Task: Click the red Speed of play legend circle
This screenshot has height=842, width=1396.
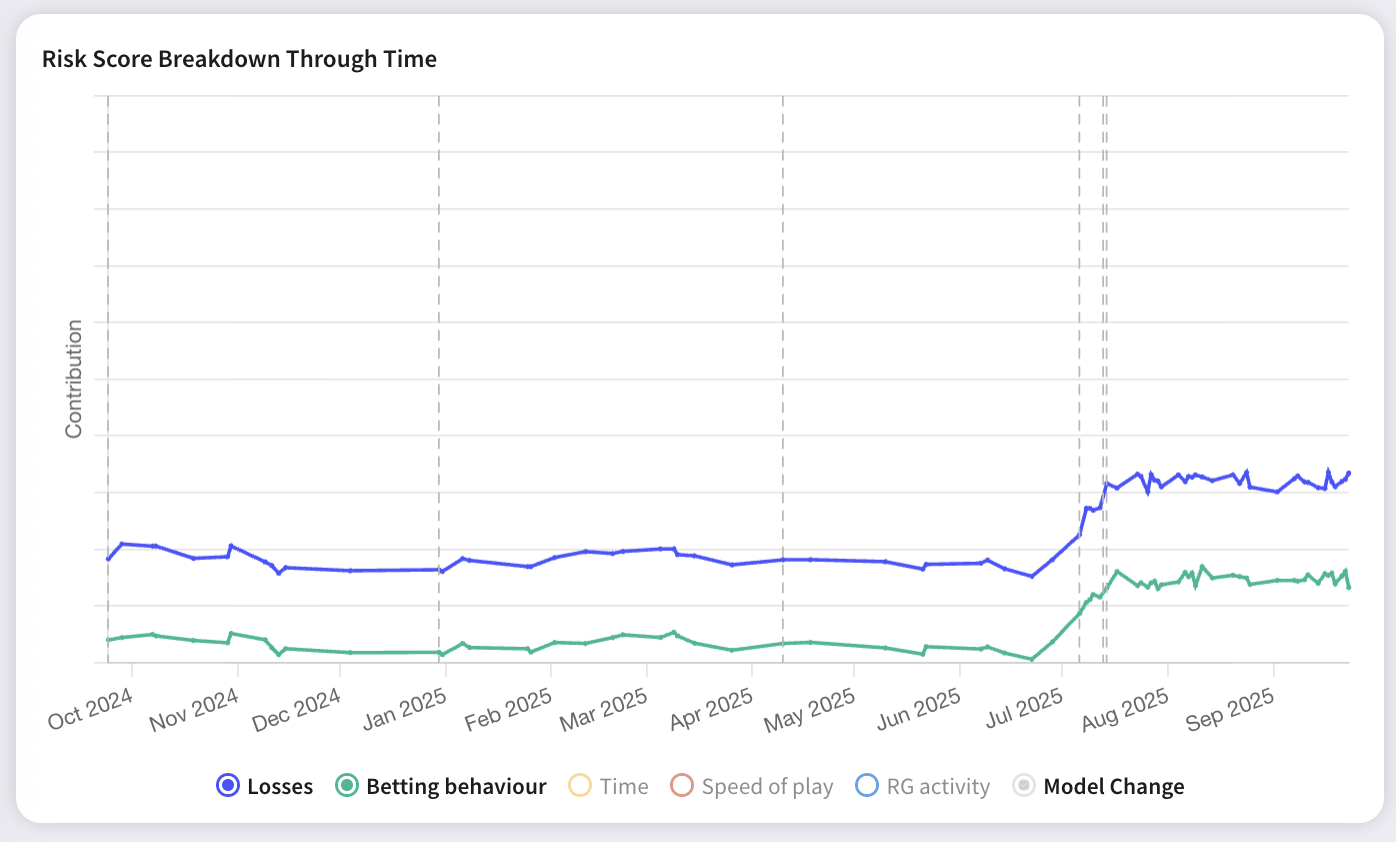Action: [682, 786]
